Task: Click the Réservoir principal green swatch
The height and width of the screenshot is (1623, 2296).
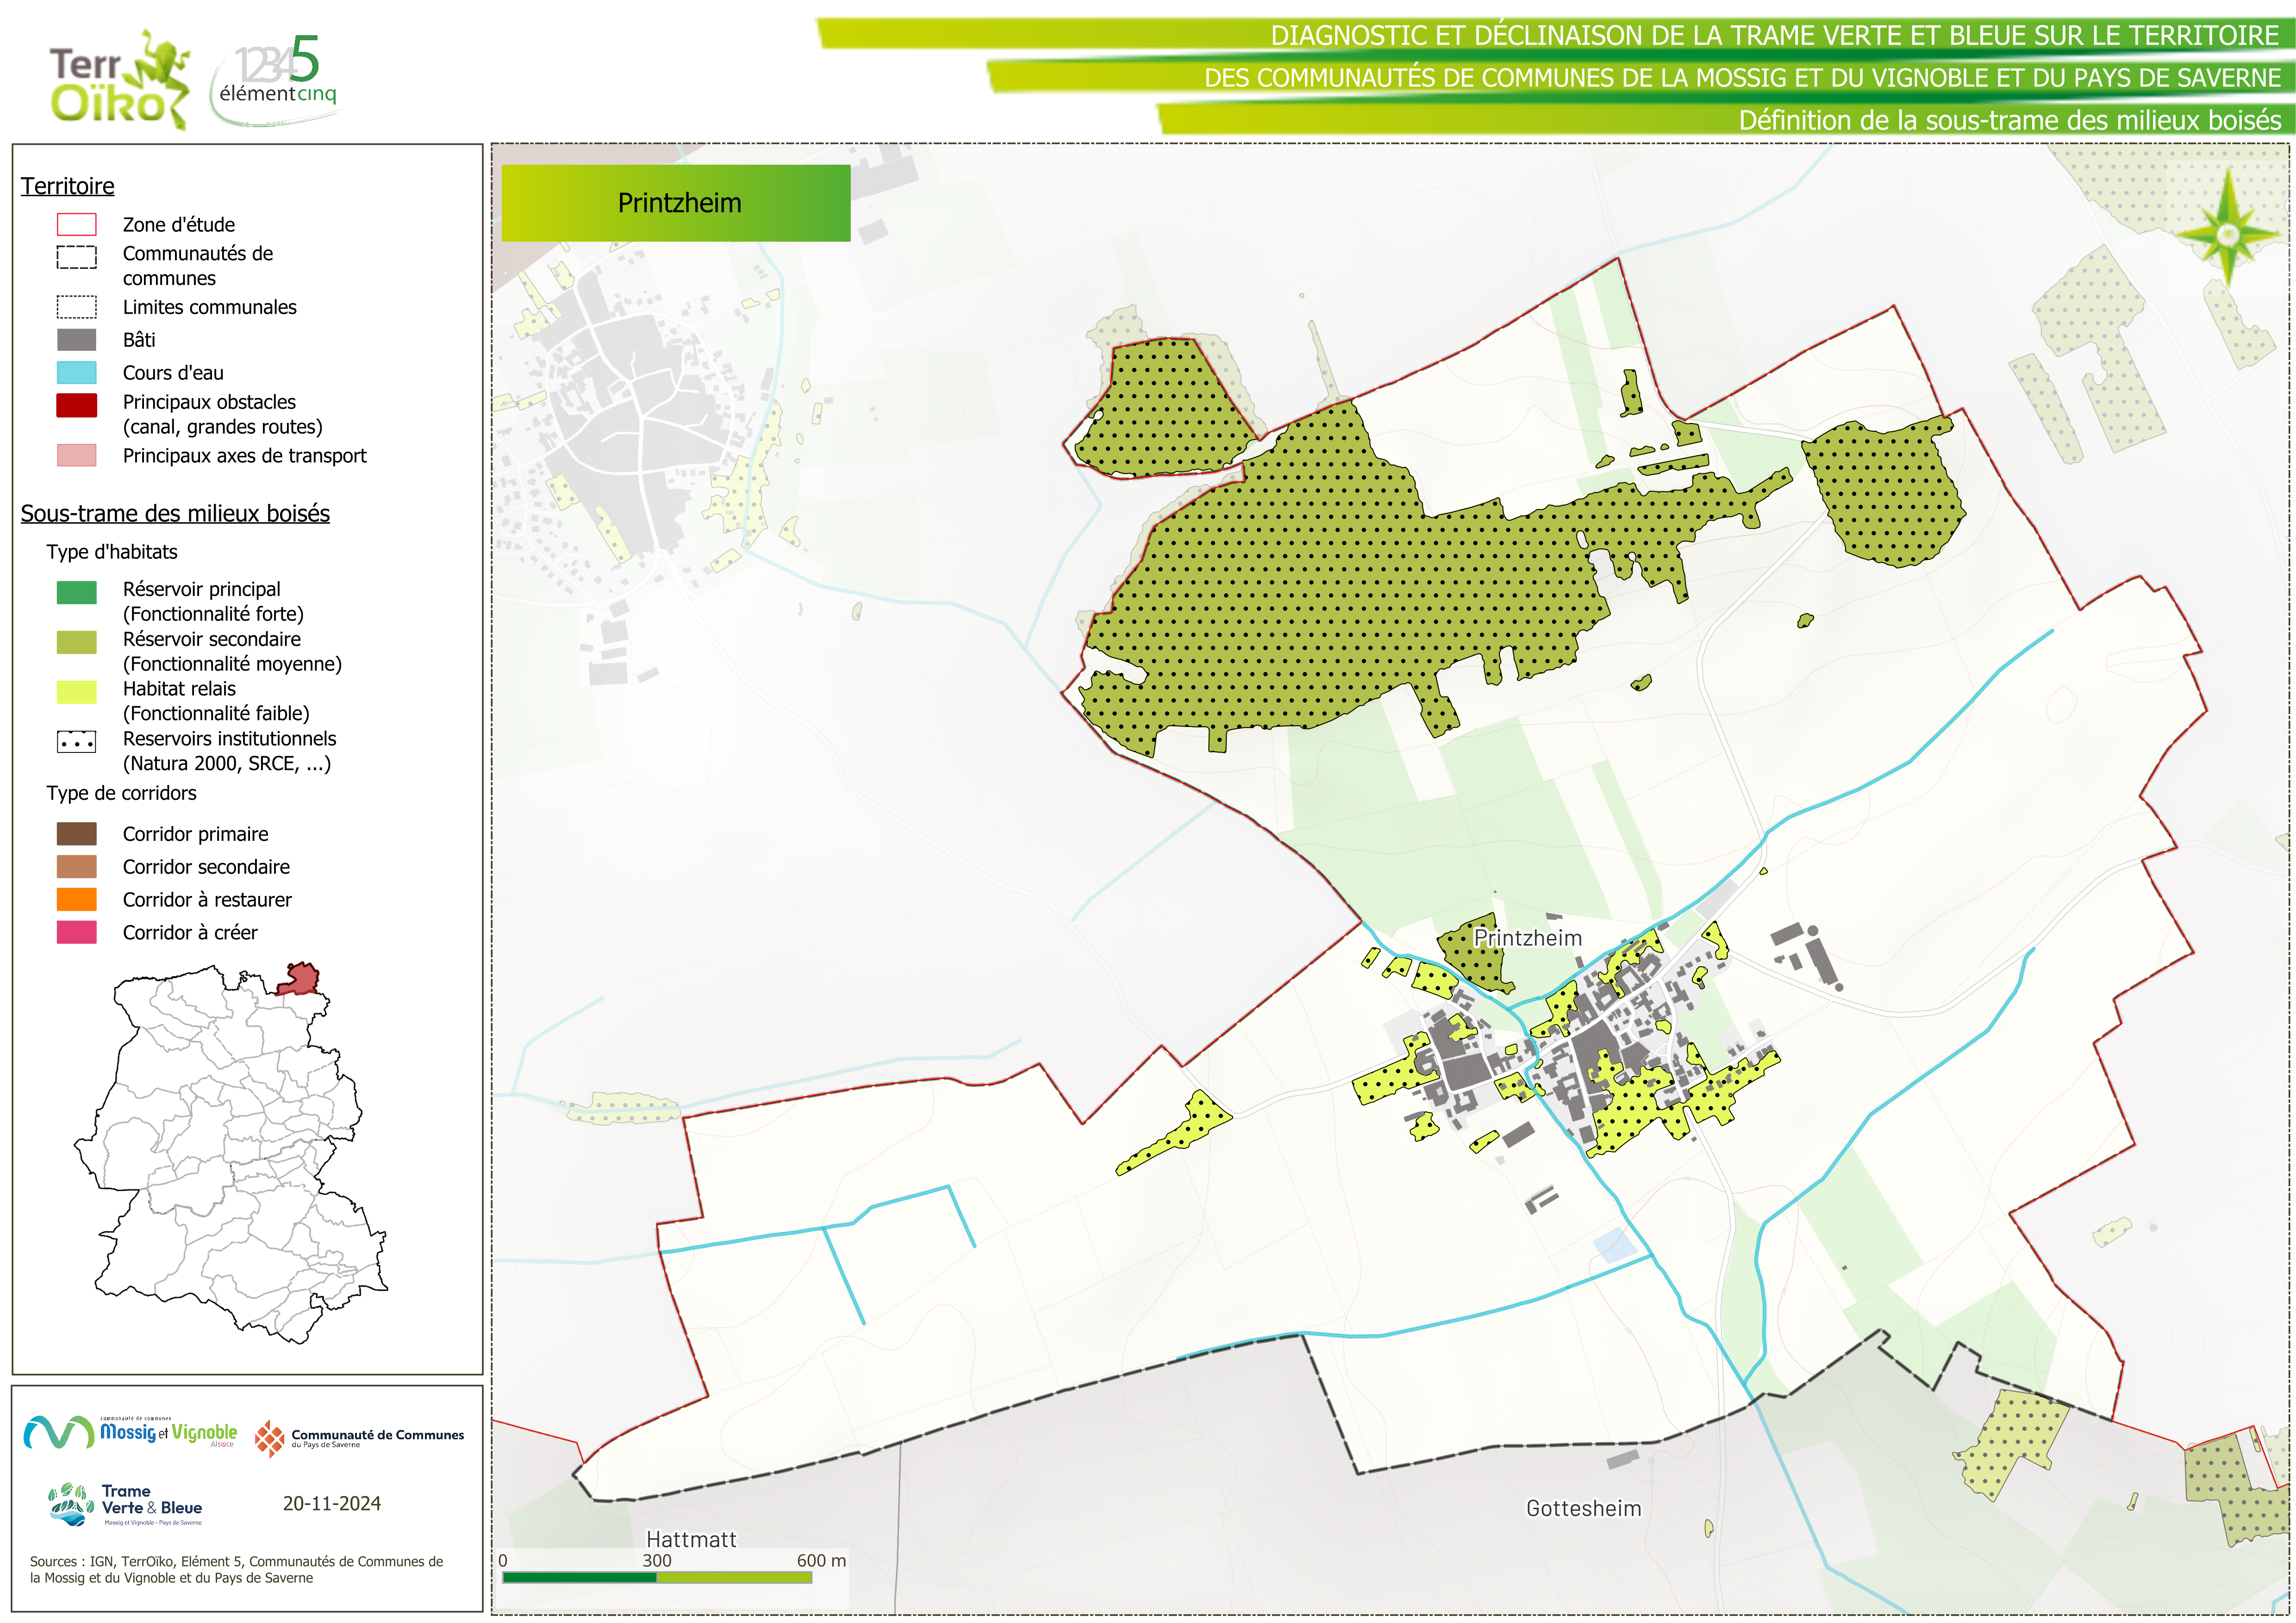Action: click(x=77, y=592)
